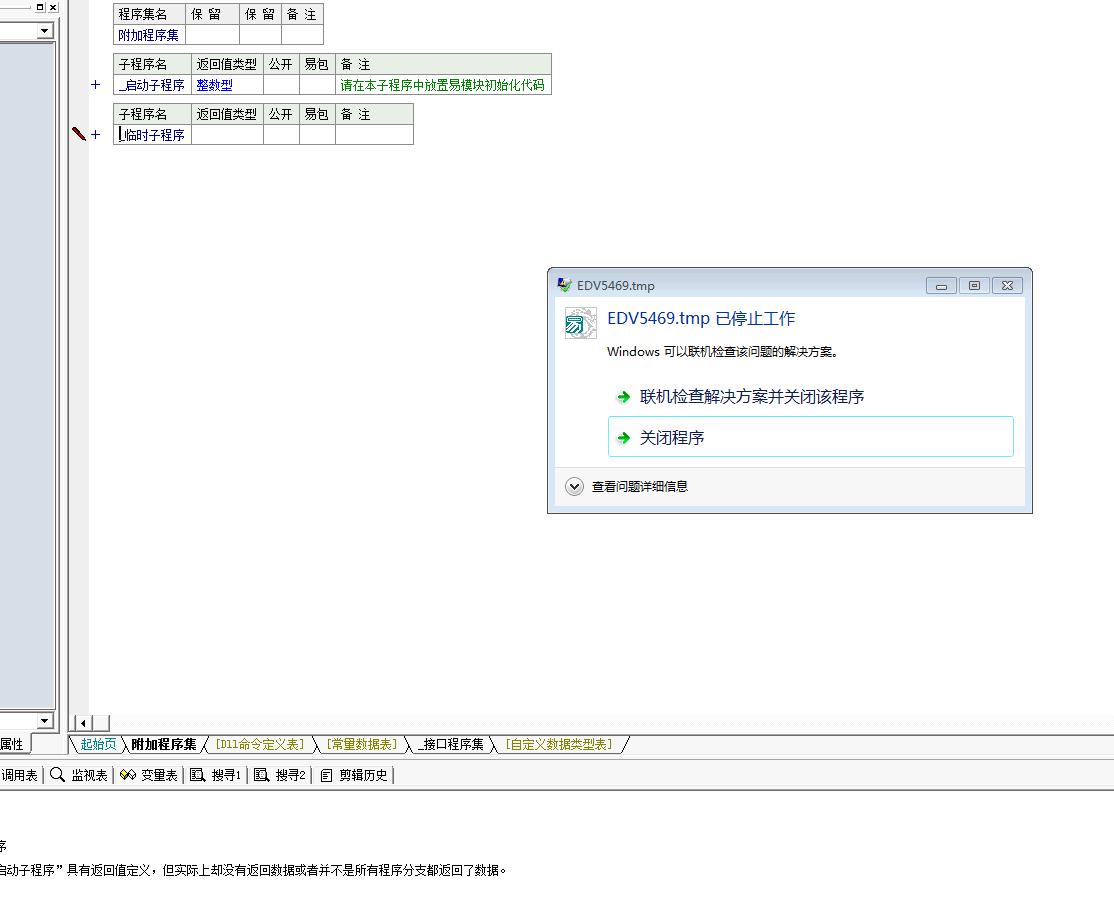Click the 搜寻2 search icon

coord(261,775)
